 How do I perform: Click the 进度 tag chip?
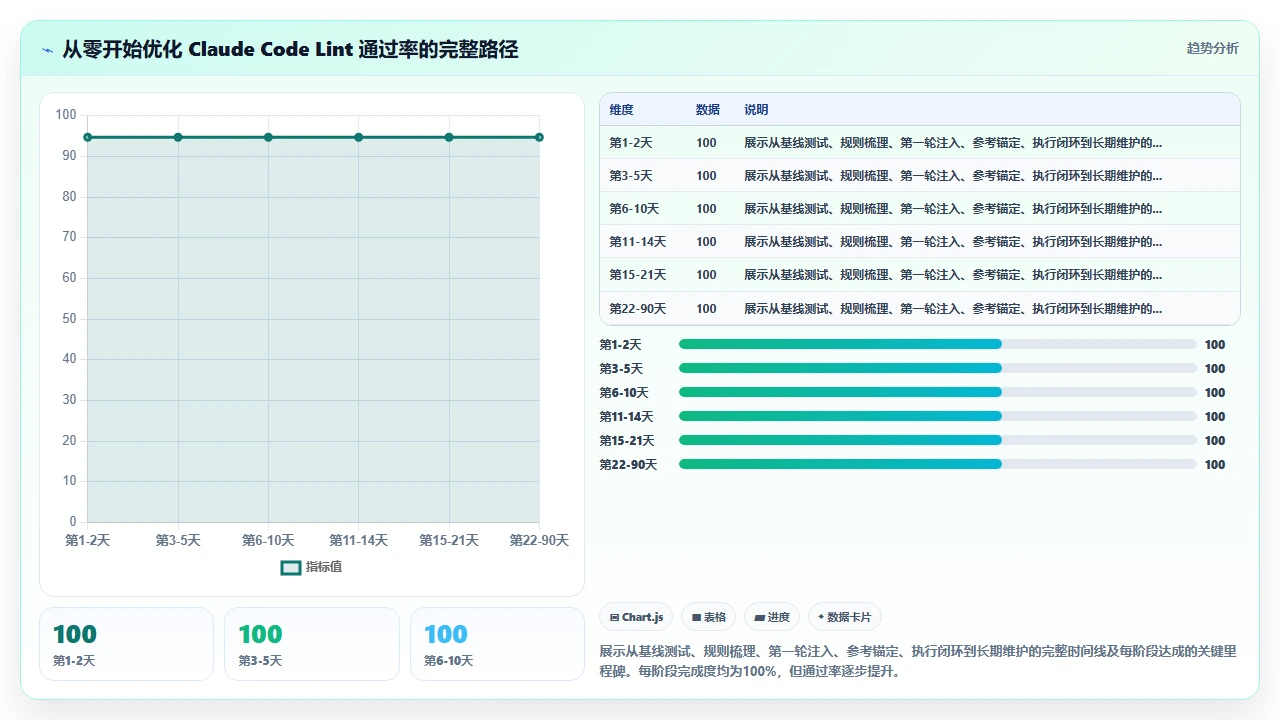[x=772, y=617]
